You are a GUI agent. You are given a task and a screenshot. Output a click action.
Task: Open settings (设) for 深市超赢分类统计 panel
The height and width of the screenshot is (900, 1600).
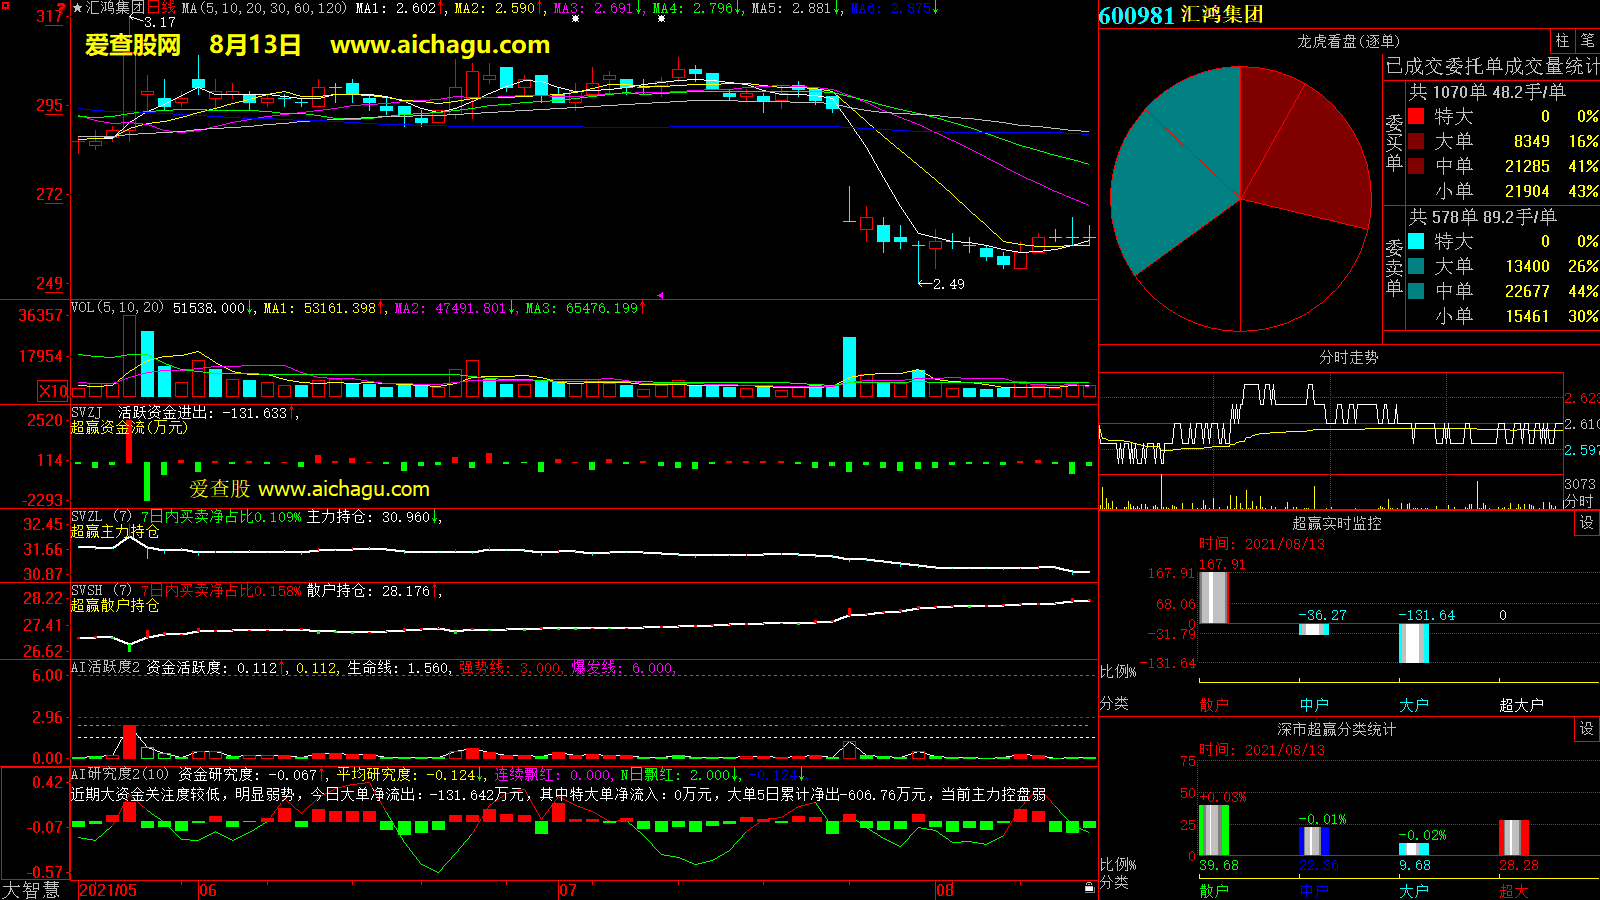[x=1586, y=729]
